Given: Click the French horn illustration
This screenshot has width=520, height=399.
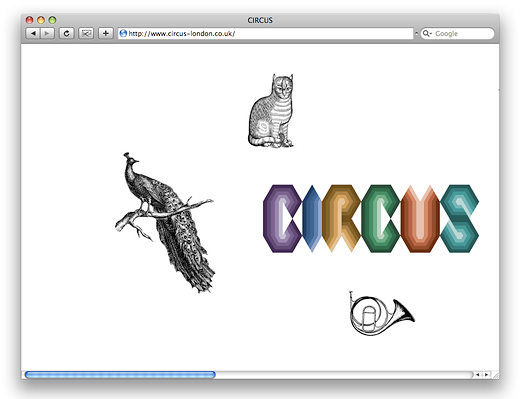Looking at the screenshot, I should click(x=382, y=313).
